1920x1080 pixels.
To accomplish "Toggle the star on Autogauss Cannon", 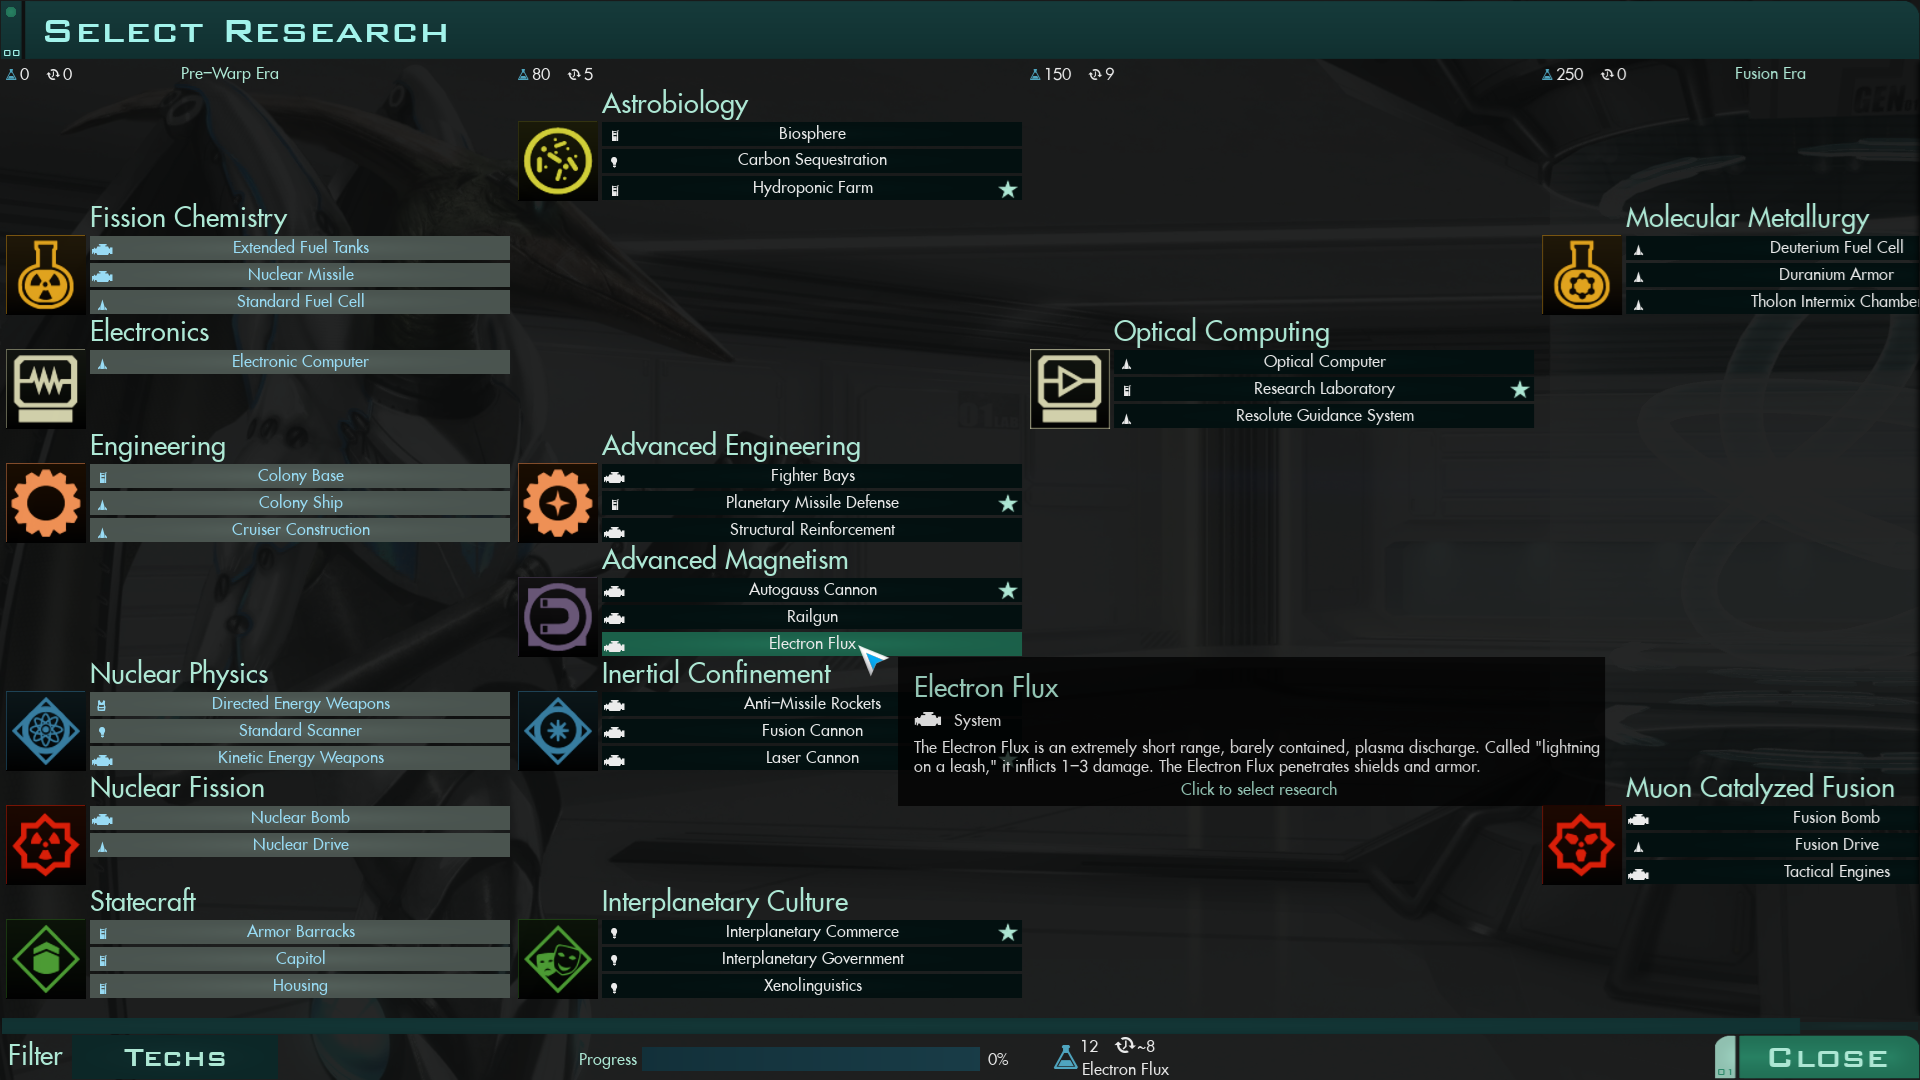I will point(1008,591).
